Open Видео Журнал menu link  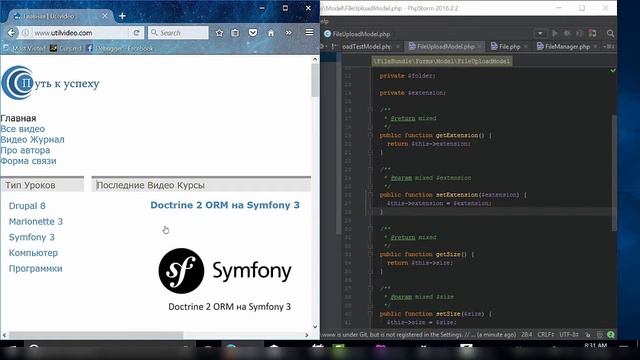[x=32, y=140]
